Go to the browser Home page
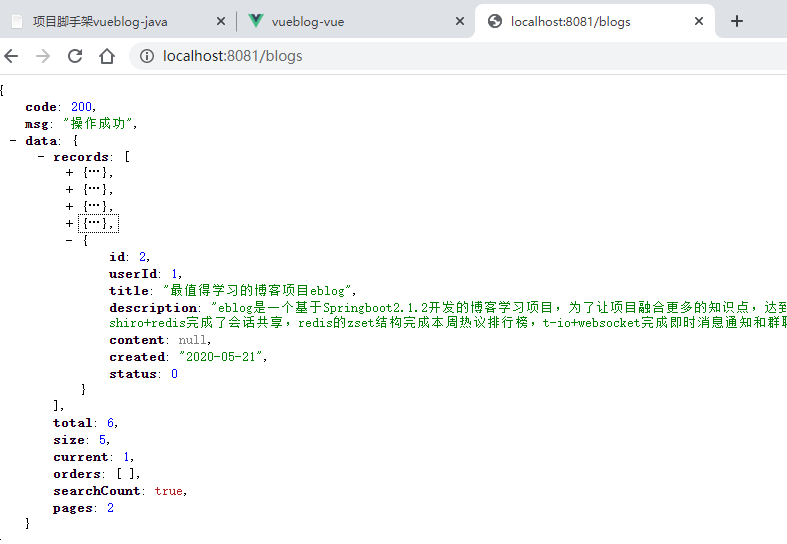This screenshot has width=787, height=544. click(x=107, y=56)
